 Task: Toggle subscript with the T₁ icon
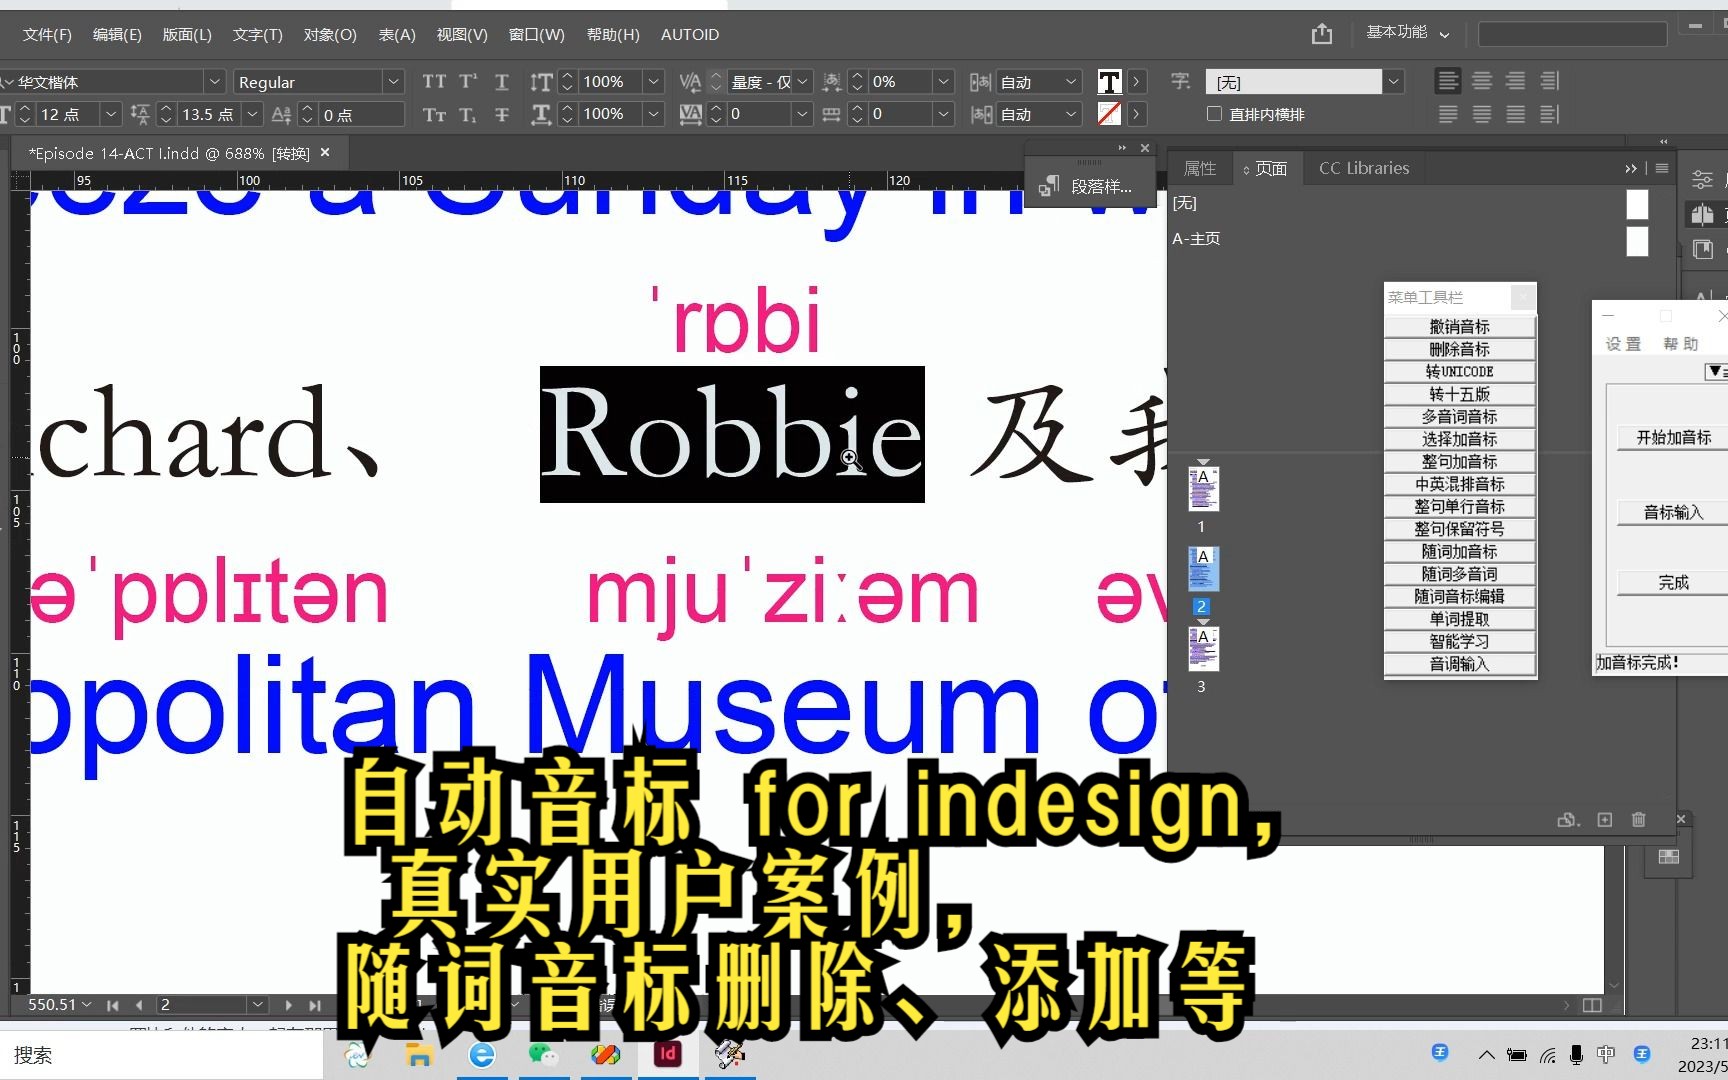(x=468, y=114)
